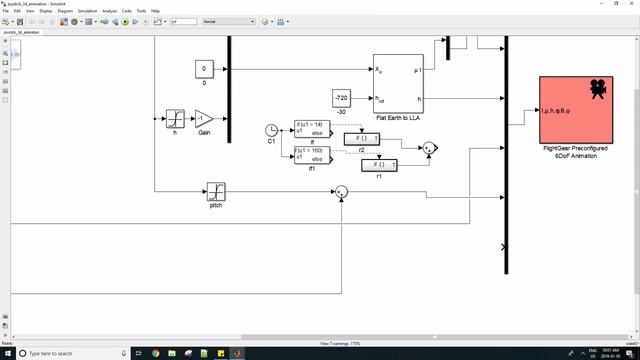Select the pitch Saturation block

click(216, 191)
